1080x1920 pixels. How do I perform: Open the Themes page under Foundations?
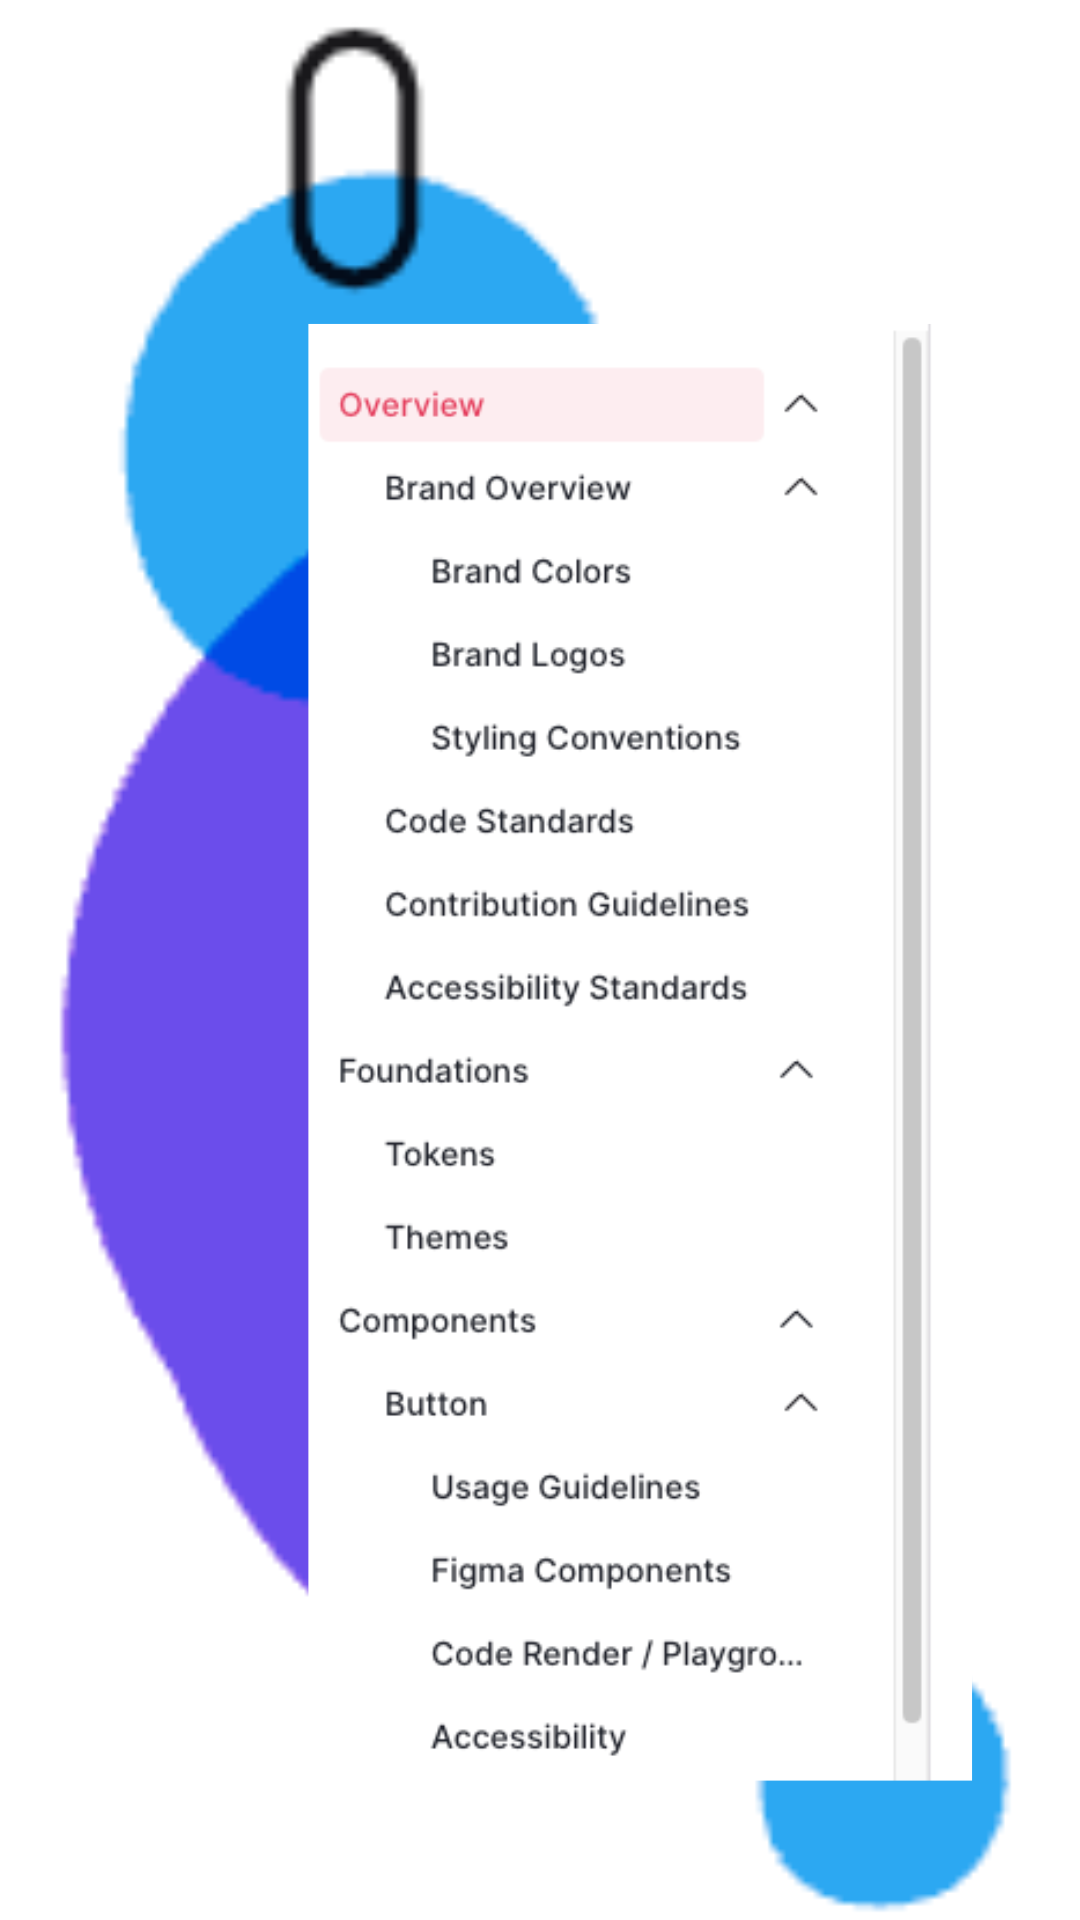pyautogui.click(x=447, y=1237)
